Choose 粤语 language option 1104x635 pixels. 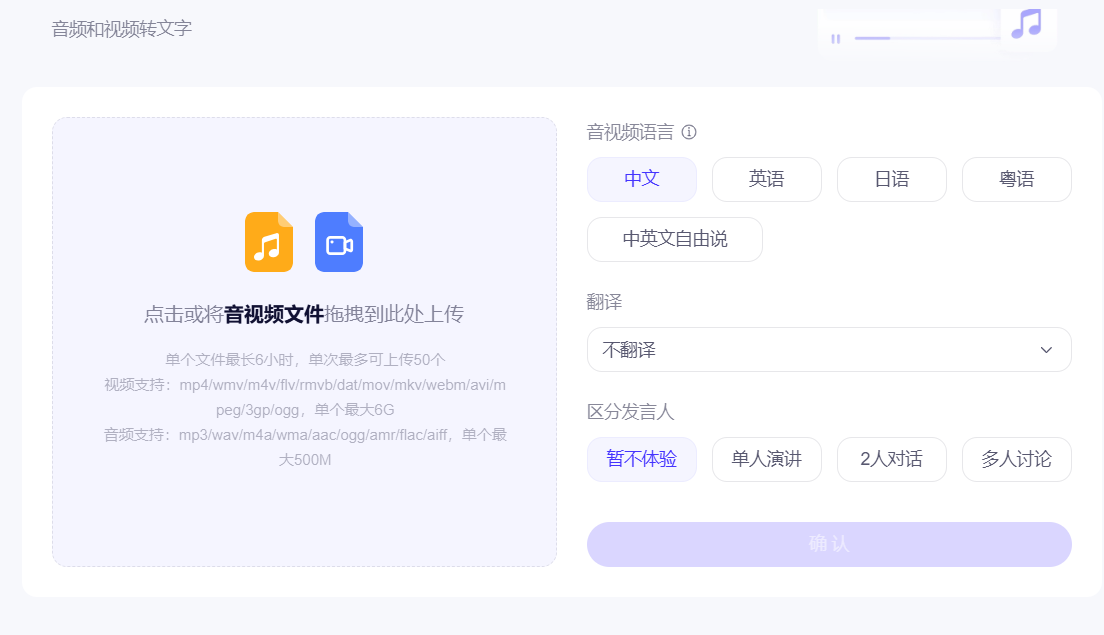1016,179
